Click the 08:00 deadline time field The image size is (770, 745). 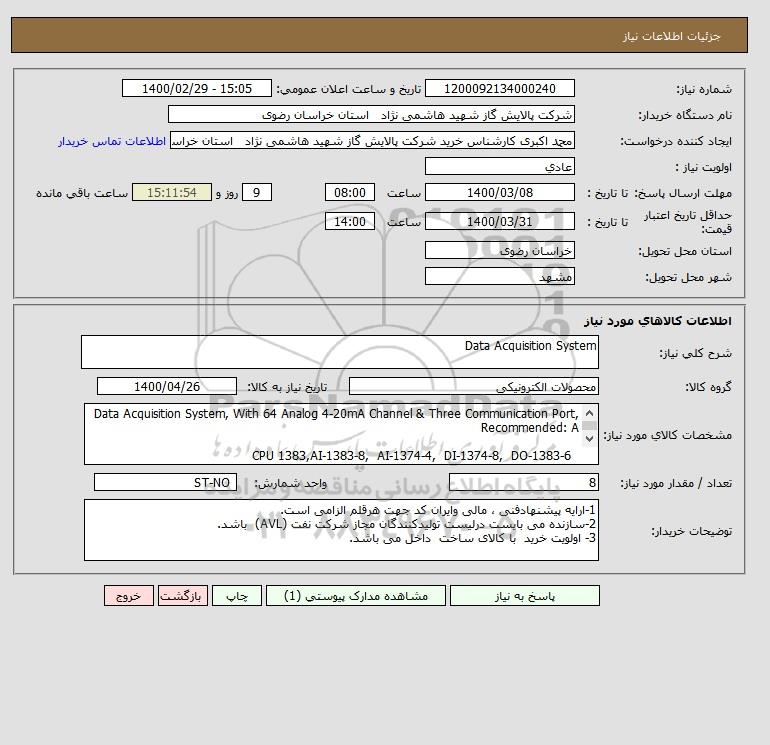tap(350, 193)
